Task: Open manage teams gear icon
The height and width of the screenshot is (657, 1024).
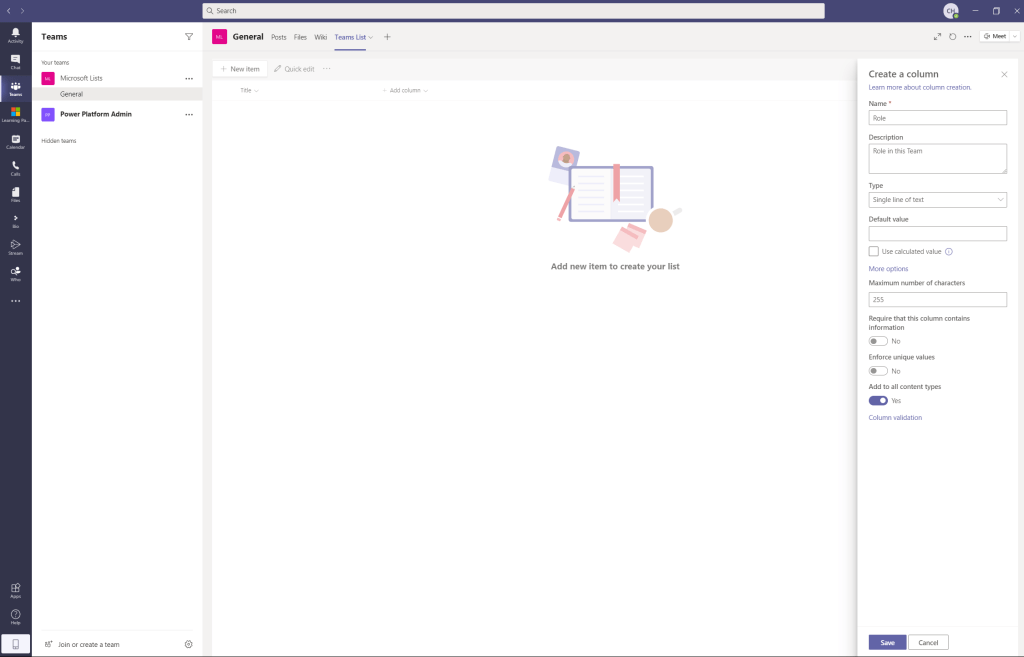Action: 189,645
